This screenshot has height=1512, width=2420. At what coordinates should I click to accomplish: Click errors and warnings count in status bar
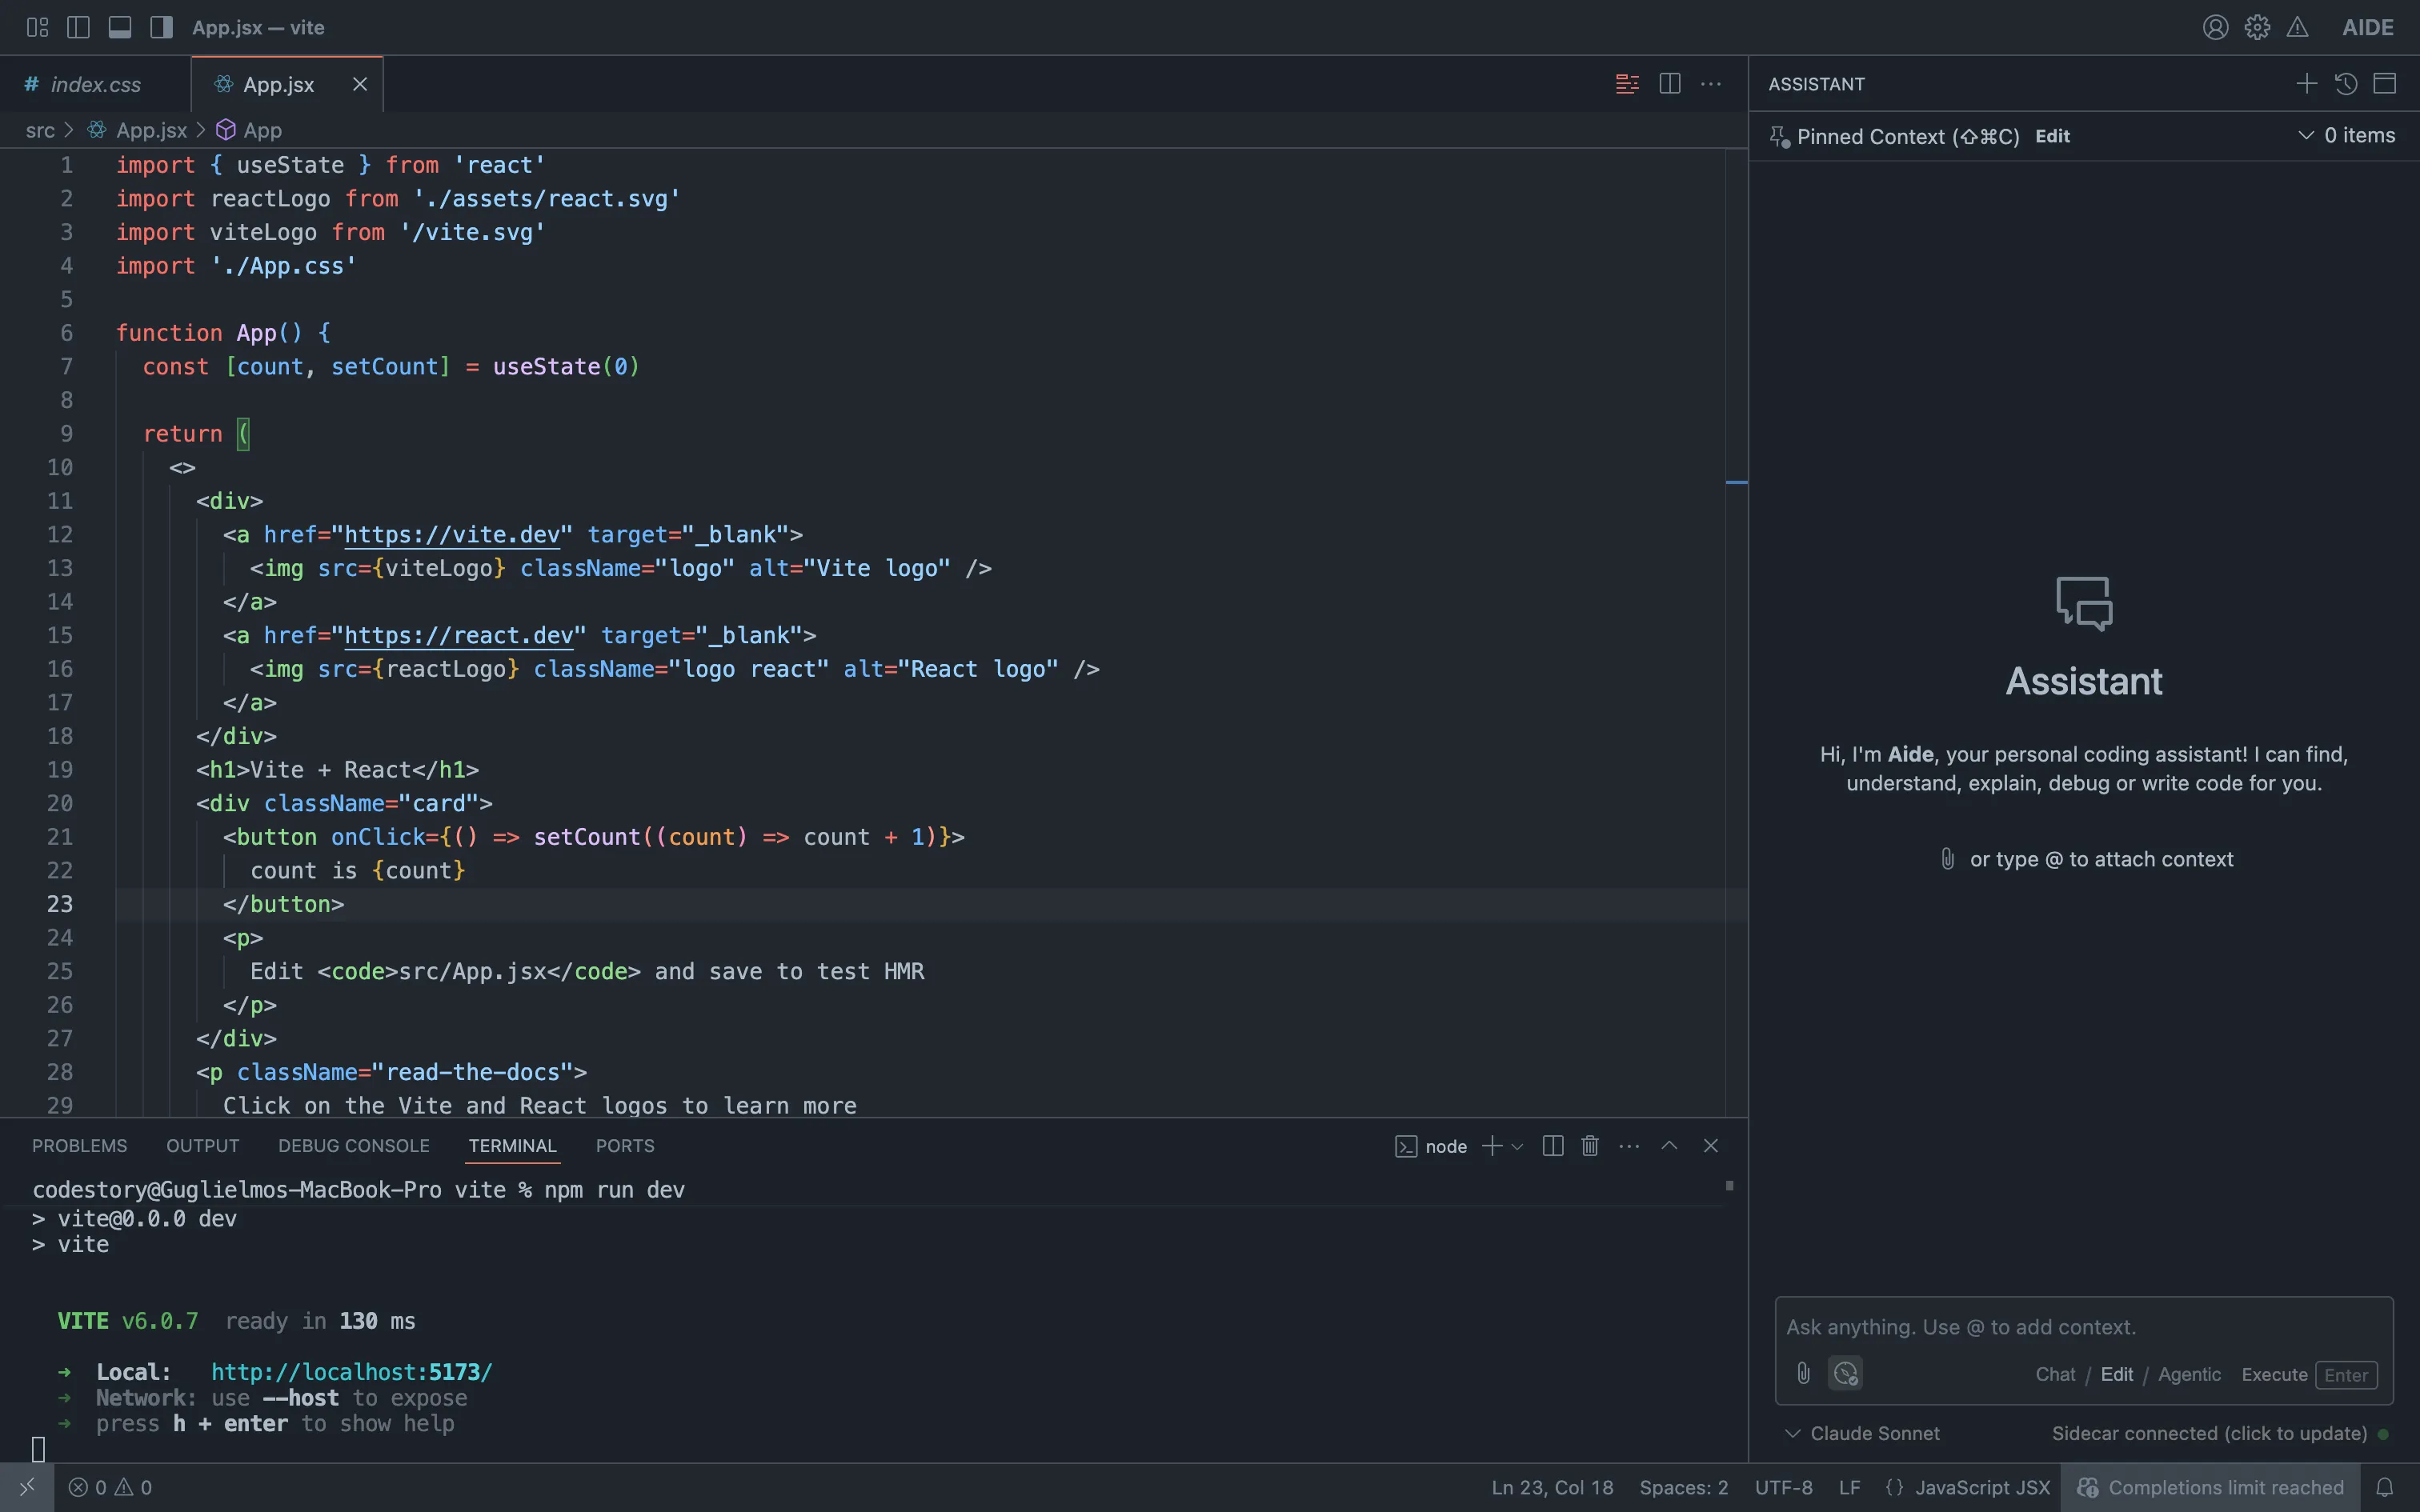(110, 1487)
